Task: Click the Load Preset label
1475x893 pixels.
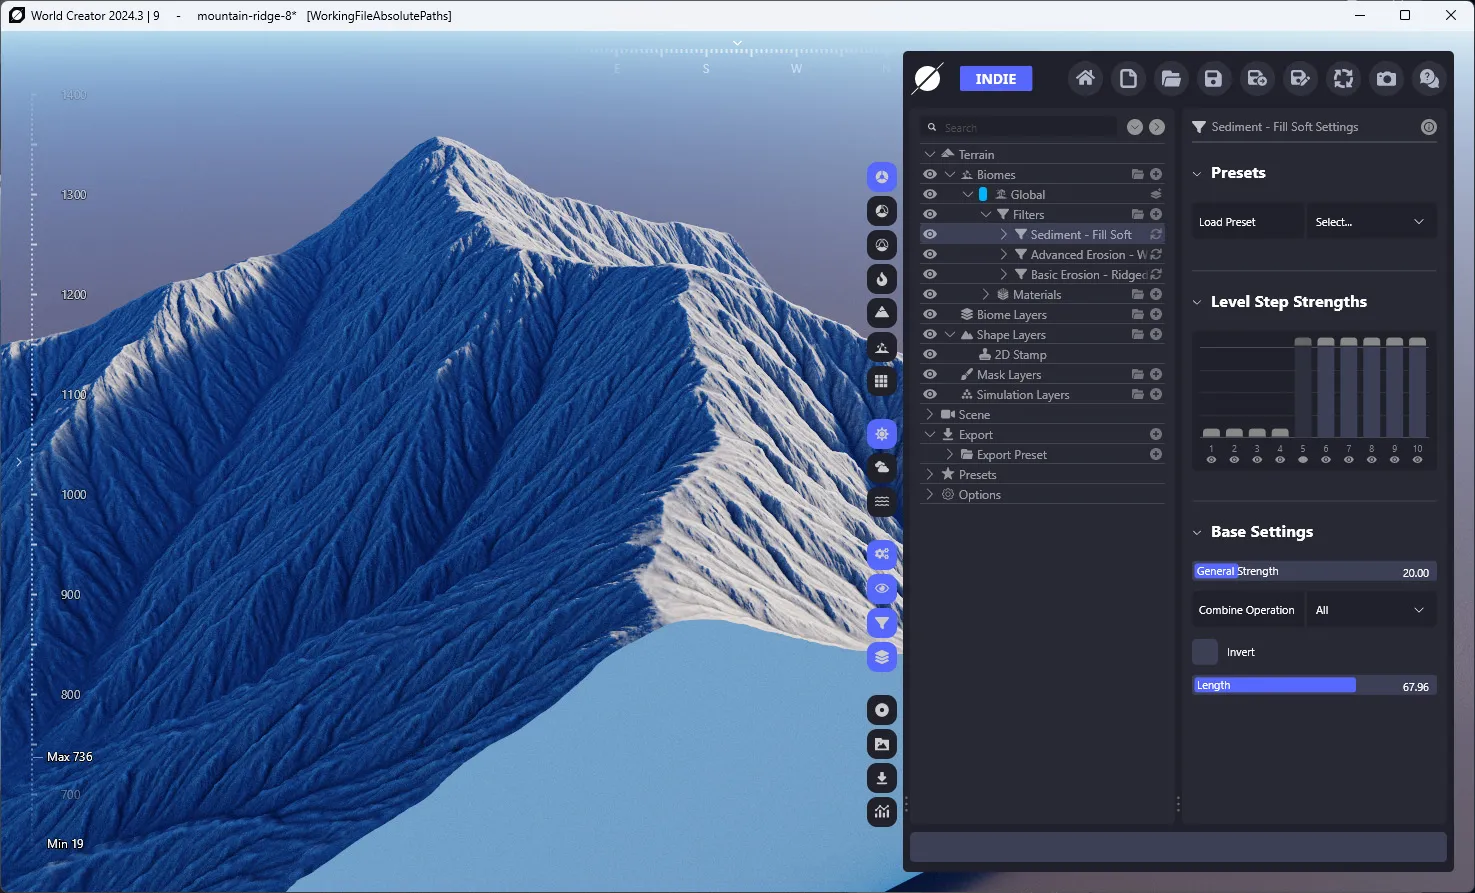Action: point(1227,222)
